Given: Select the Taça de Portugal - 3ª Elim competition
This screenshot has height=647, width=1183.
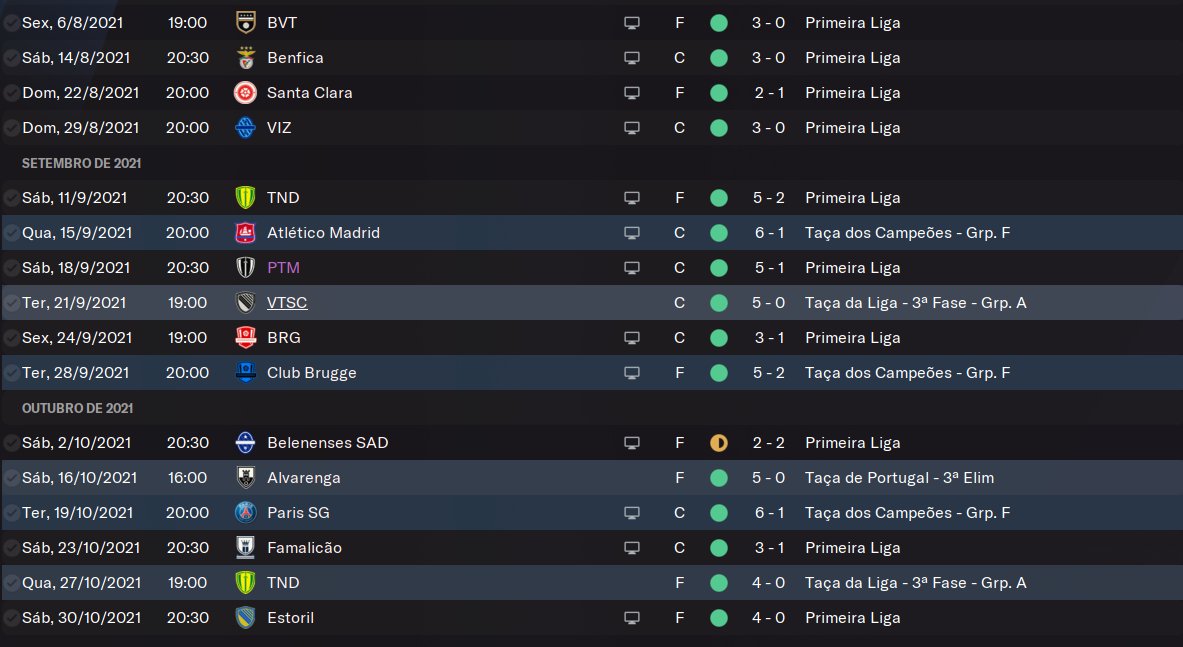Looking at the screenshot, I should tap(899, 477).
